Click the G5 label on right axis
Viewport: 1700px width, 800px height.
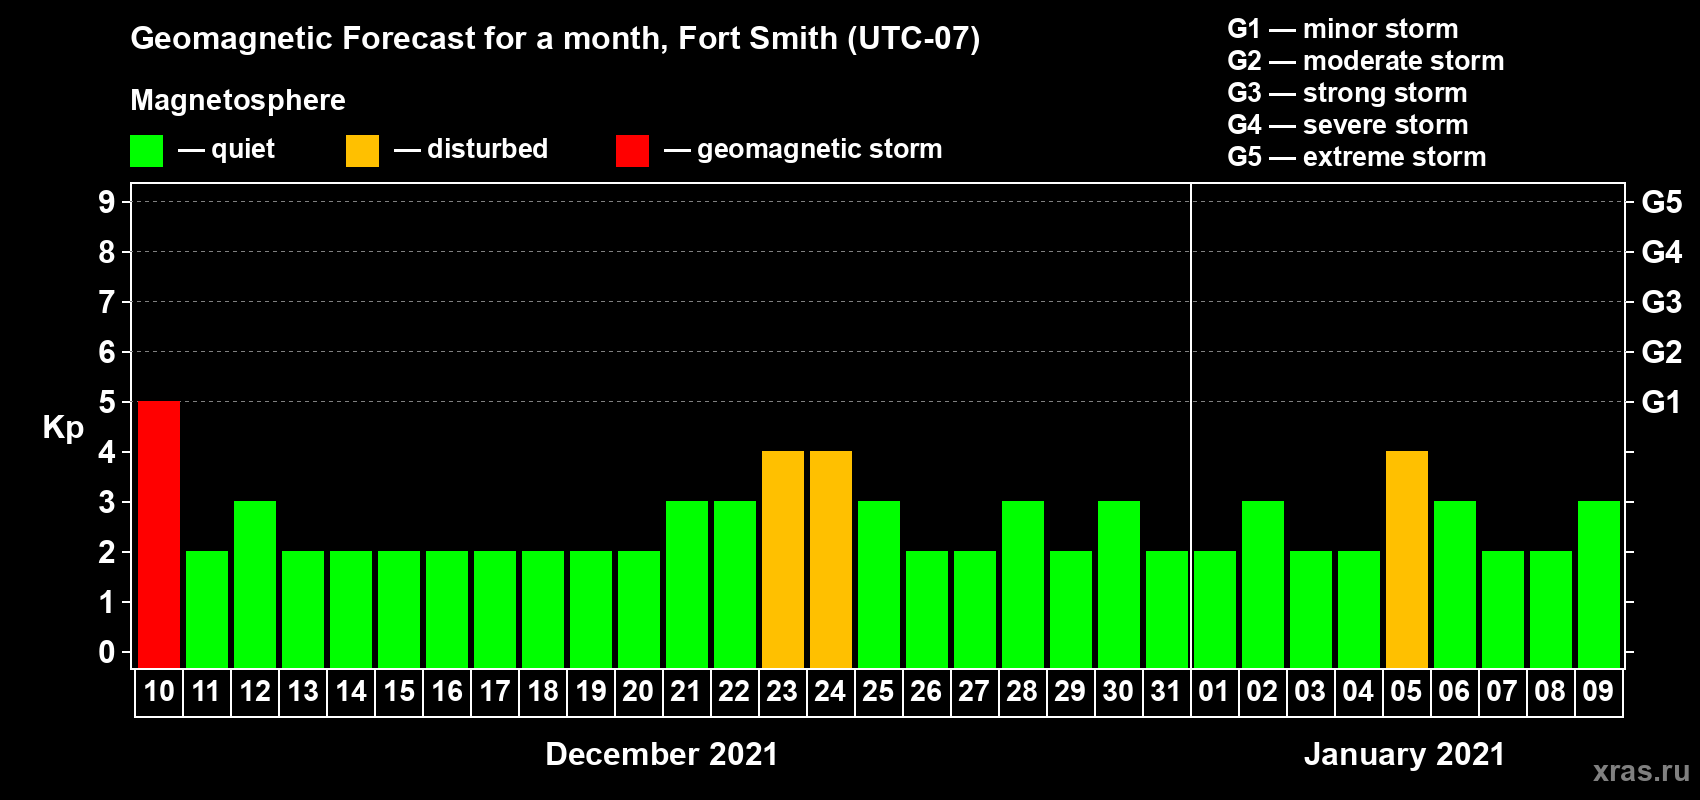(1661, 202)
